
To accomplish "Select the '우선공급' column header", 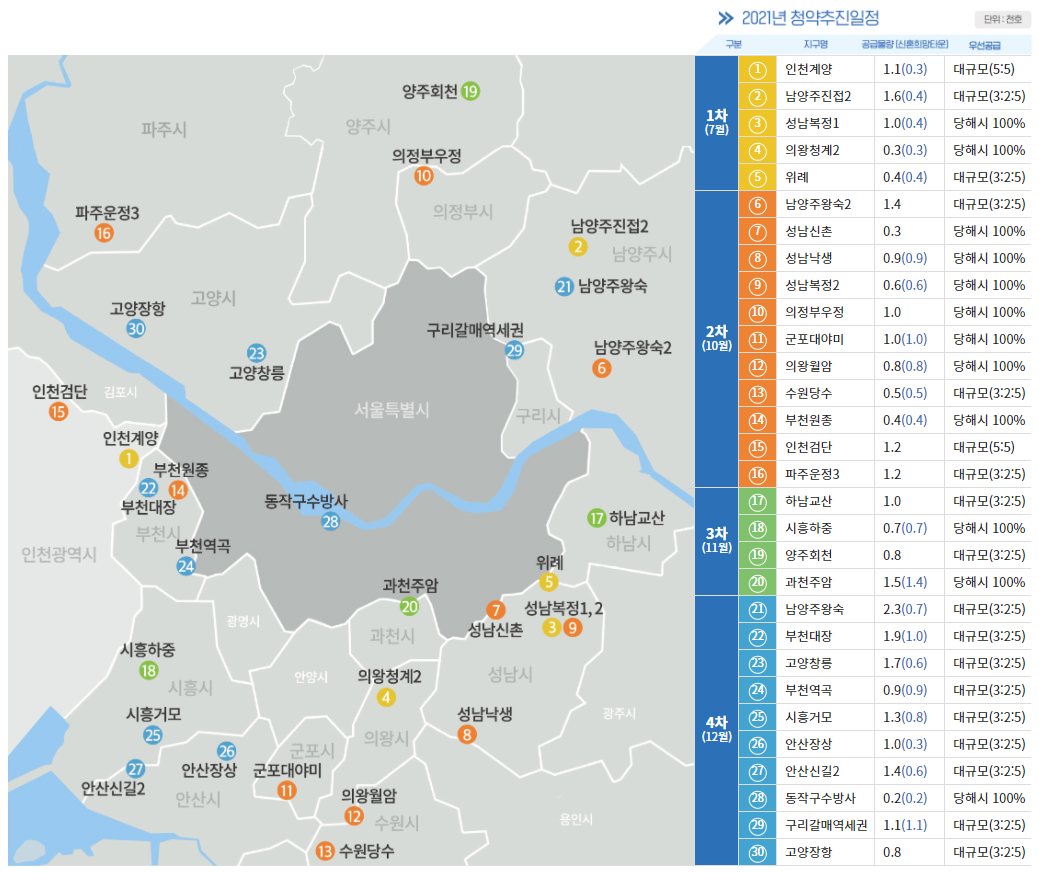I will tap(985, 45).
